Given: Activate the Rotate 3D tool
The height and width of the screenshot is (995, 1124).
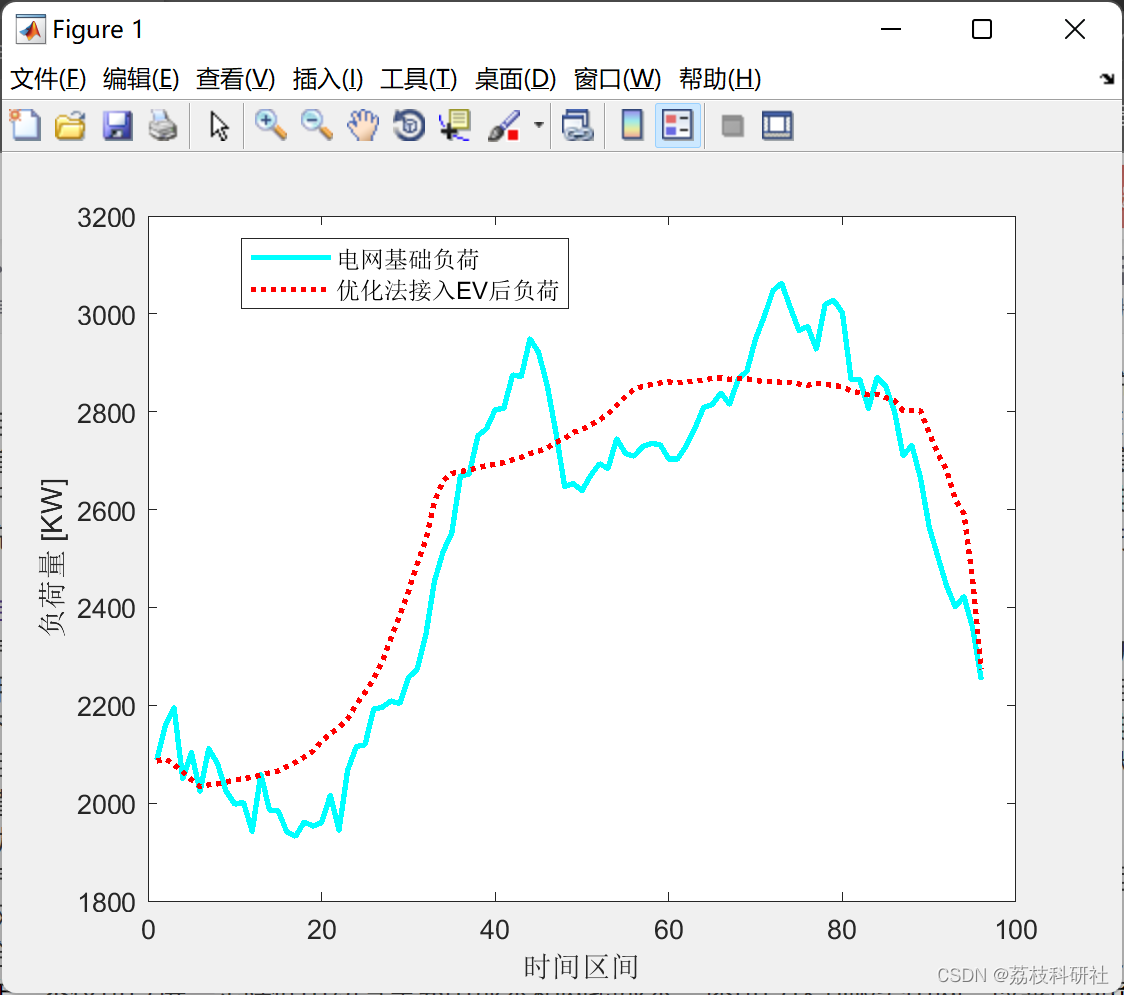Looking at the screenshot, I should tap(409, 125).
